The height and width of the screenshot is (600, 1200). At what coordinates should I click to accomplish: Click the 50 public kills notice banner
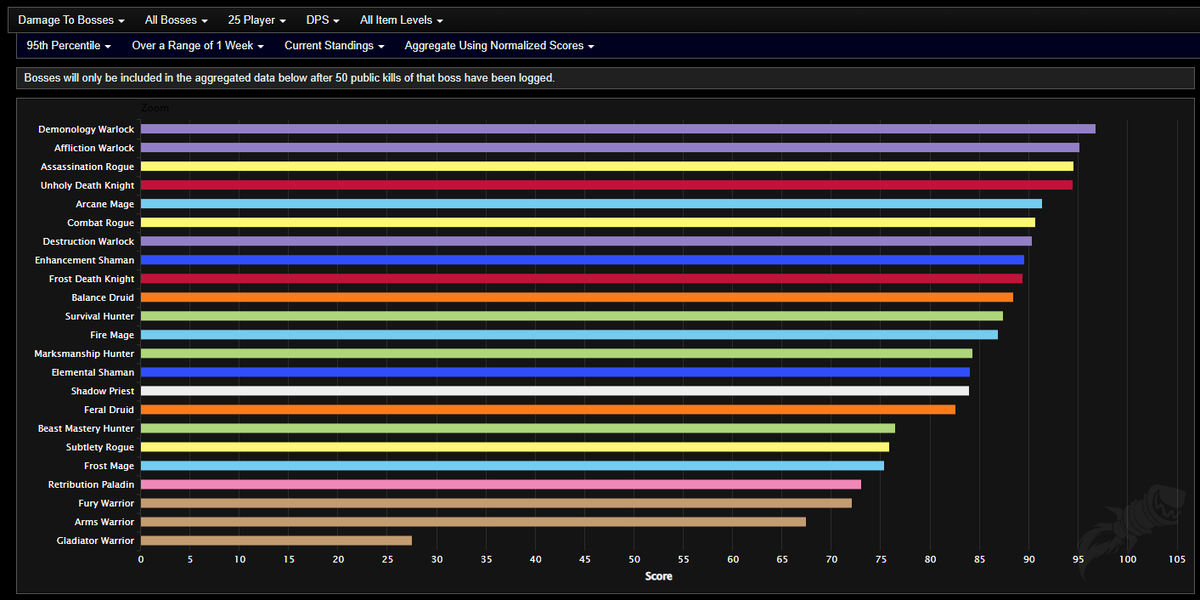click(600, 78)
